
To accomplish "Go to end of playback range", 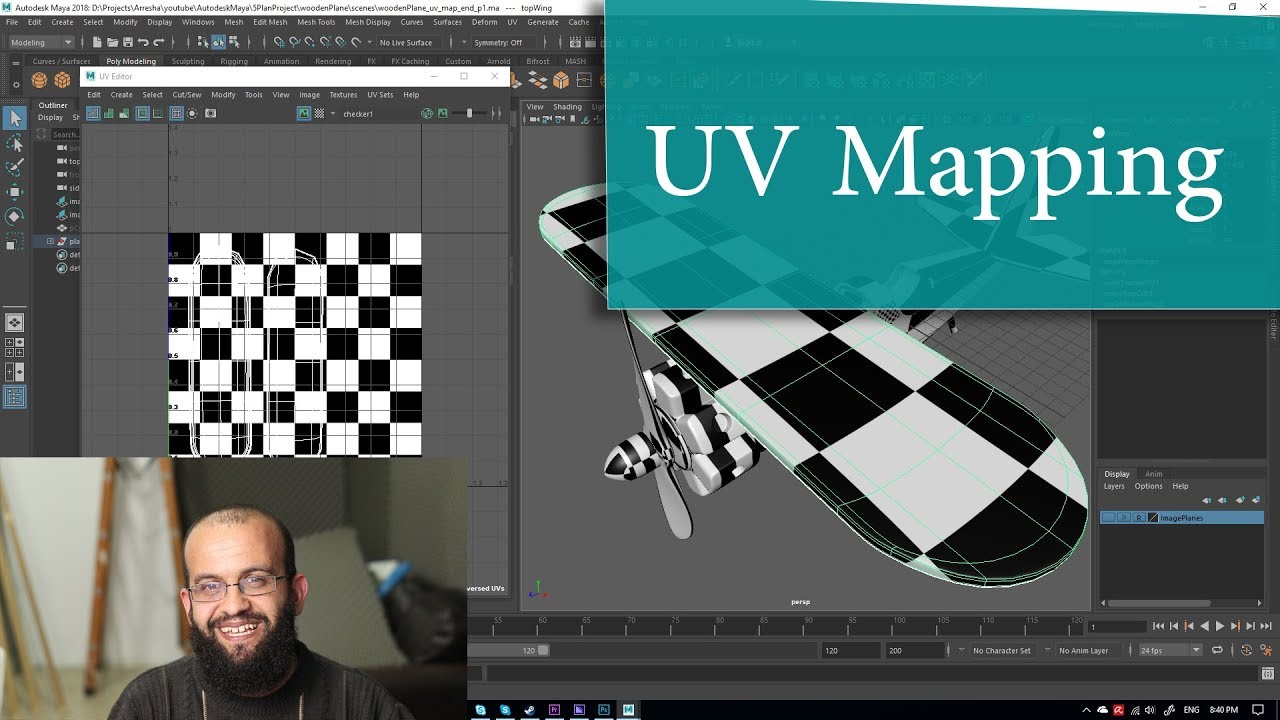I will point(1266,626).
